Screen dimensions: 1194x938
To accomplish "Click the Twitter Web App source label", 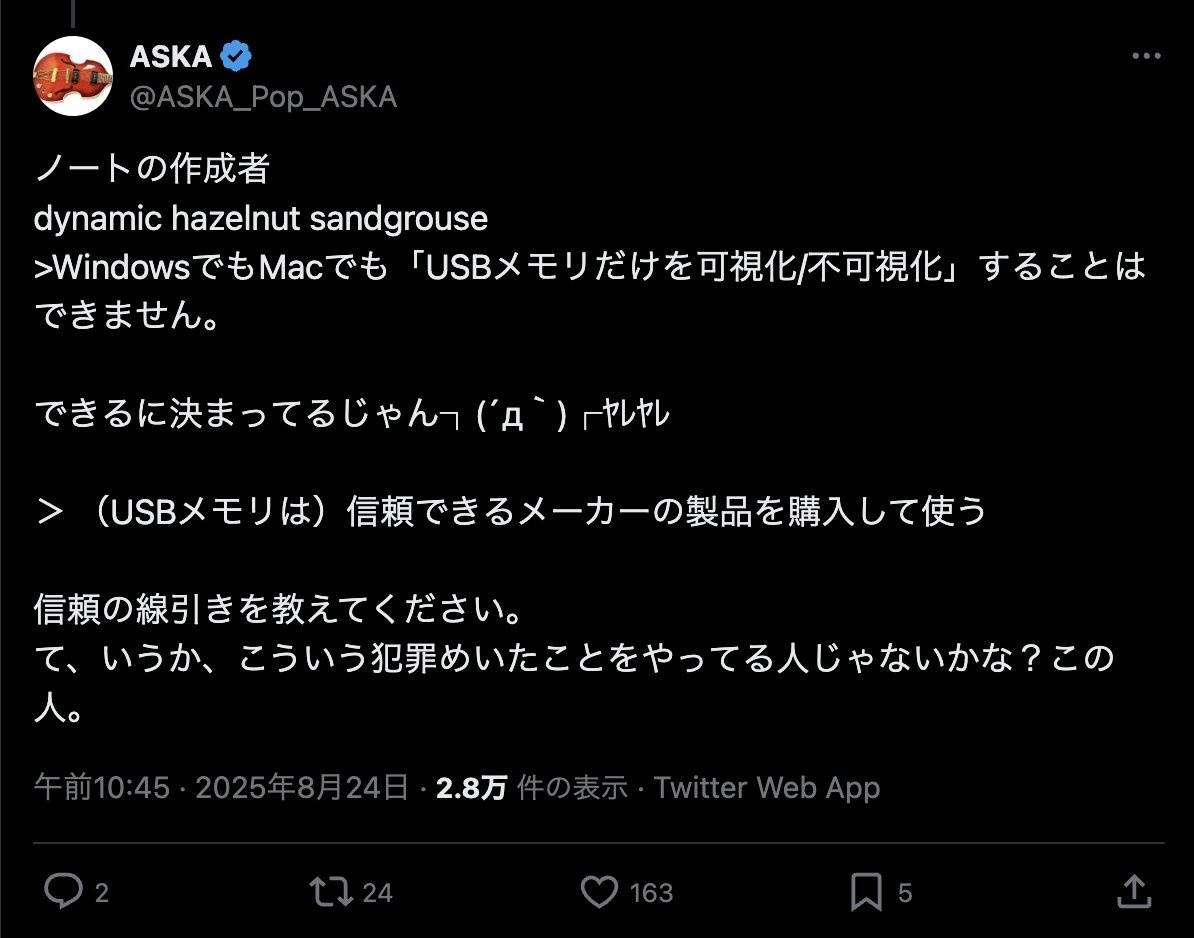I will [x=766, y=788].
